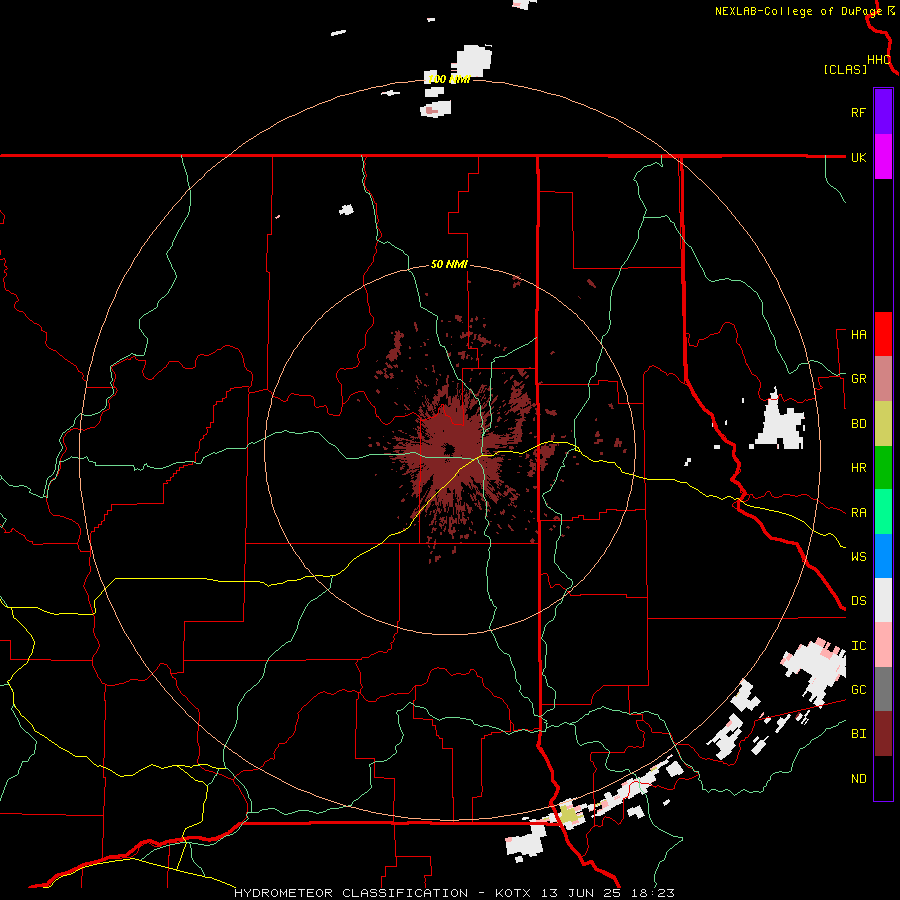
Task: Click the ND black legend swatch
Action: pyautogui.click(x=883, y=778)
